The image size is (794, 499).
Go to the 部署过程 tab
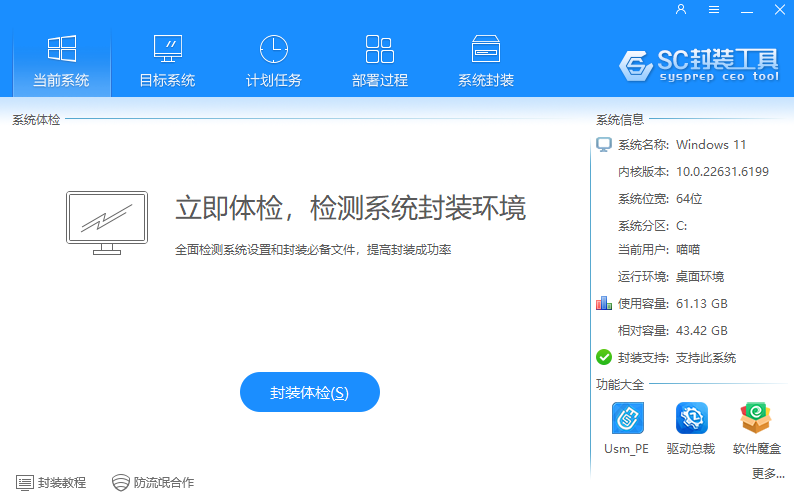coord(379,62)
